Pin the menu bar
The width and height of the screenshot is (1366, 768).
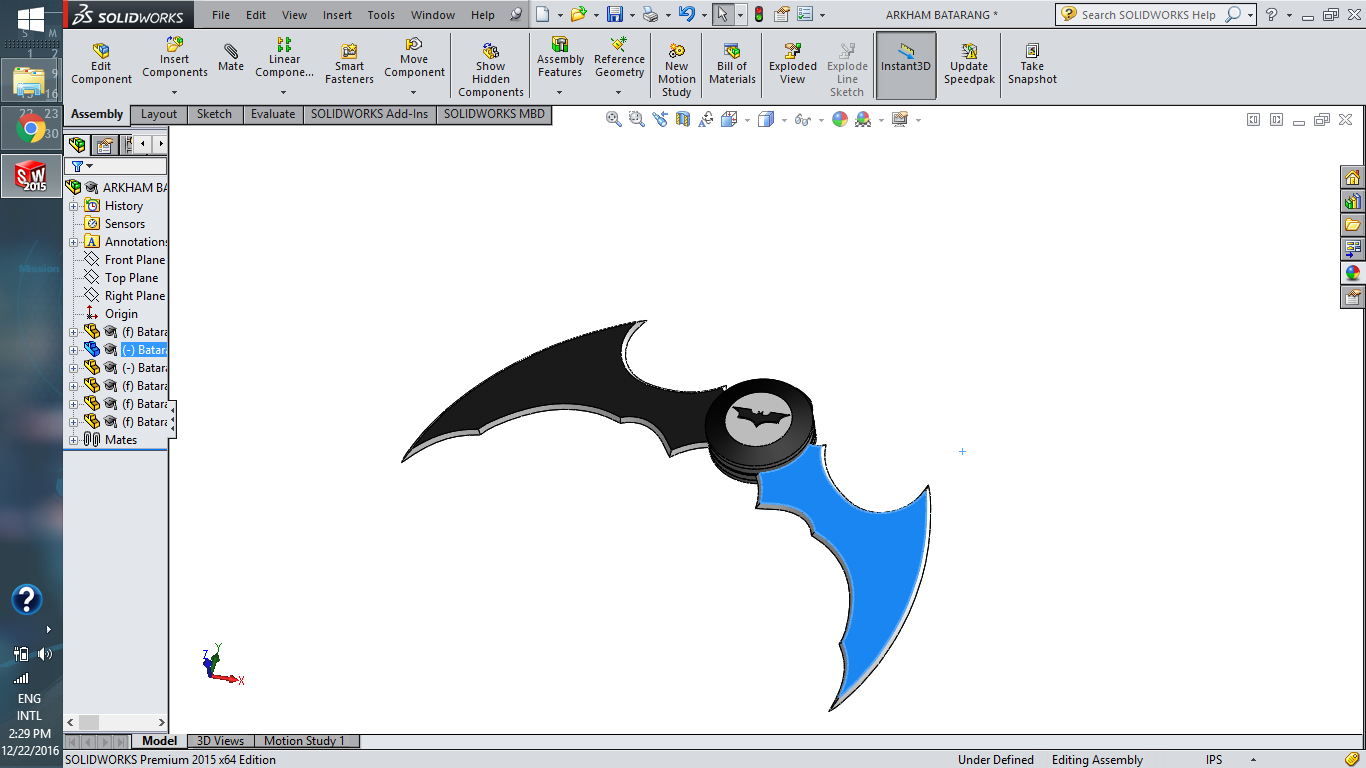pos(516,15)
